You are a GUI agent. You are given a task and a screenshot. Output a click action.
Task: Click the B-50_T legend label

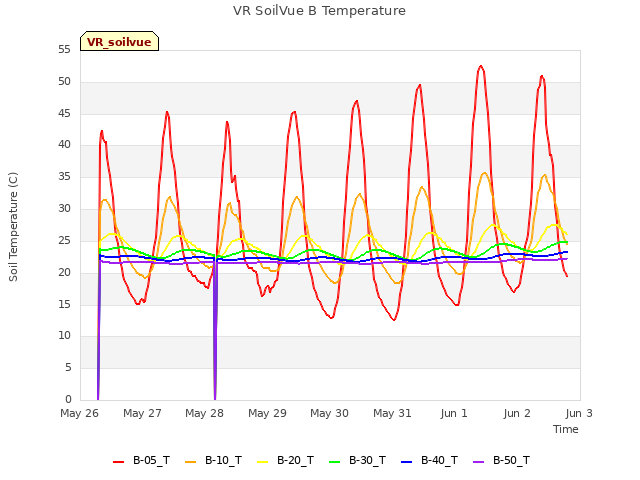(x=511, y=460)
